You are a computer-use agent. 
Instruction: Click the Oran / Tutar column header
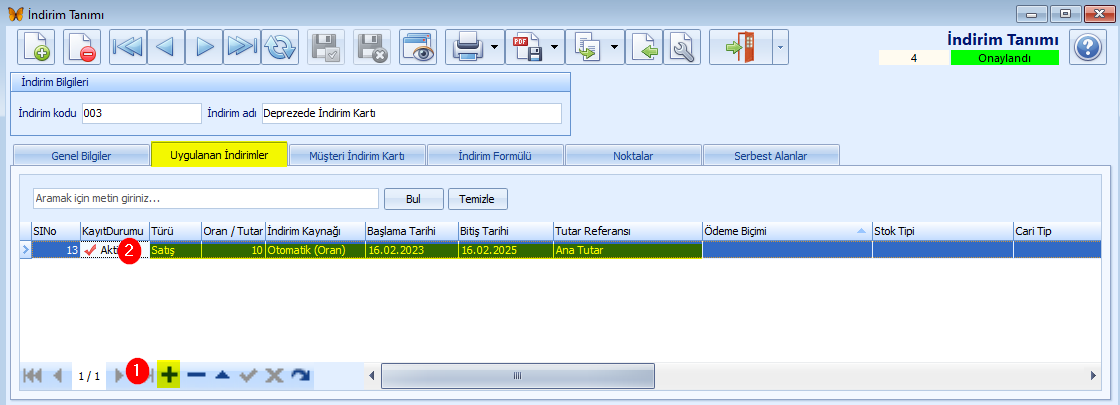[234, 231]
